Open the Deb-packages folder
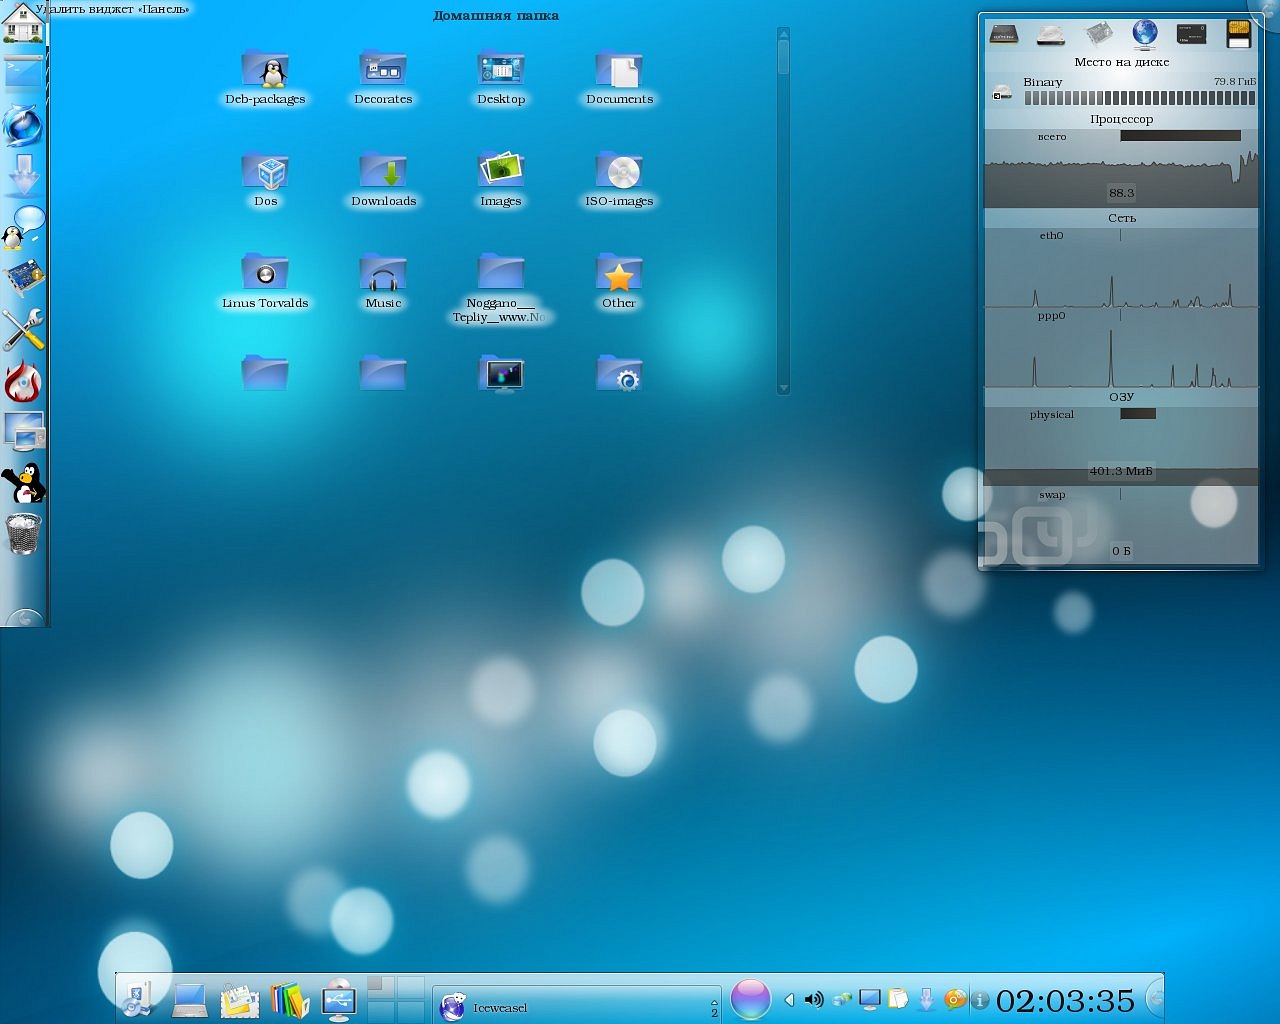The width and height of the screenshot is (1280, 1024). pos(265,72)
